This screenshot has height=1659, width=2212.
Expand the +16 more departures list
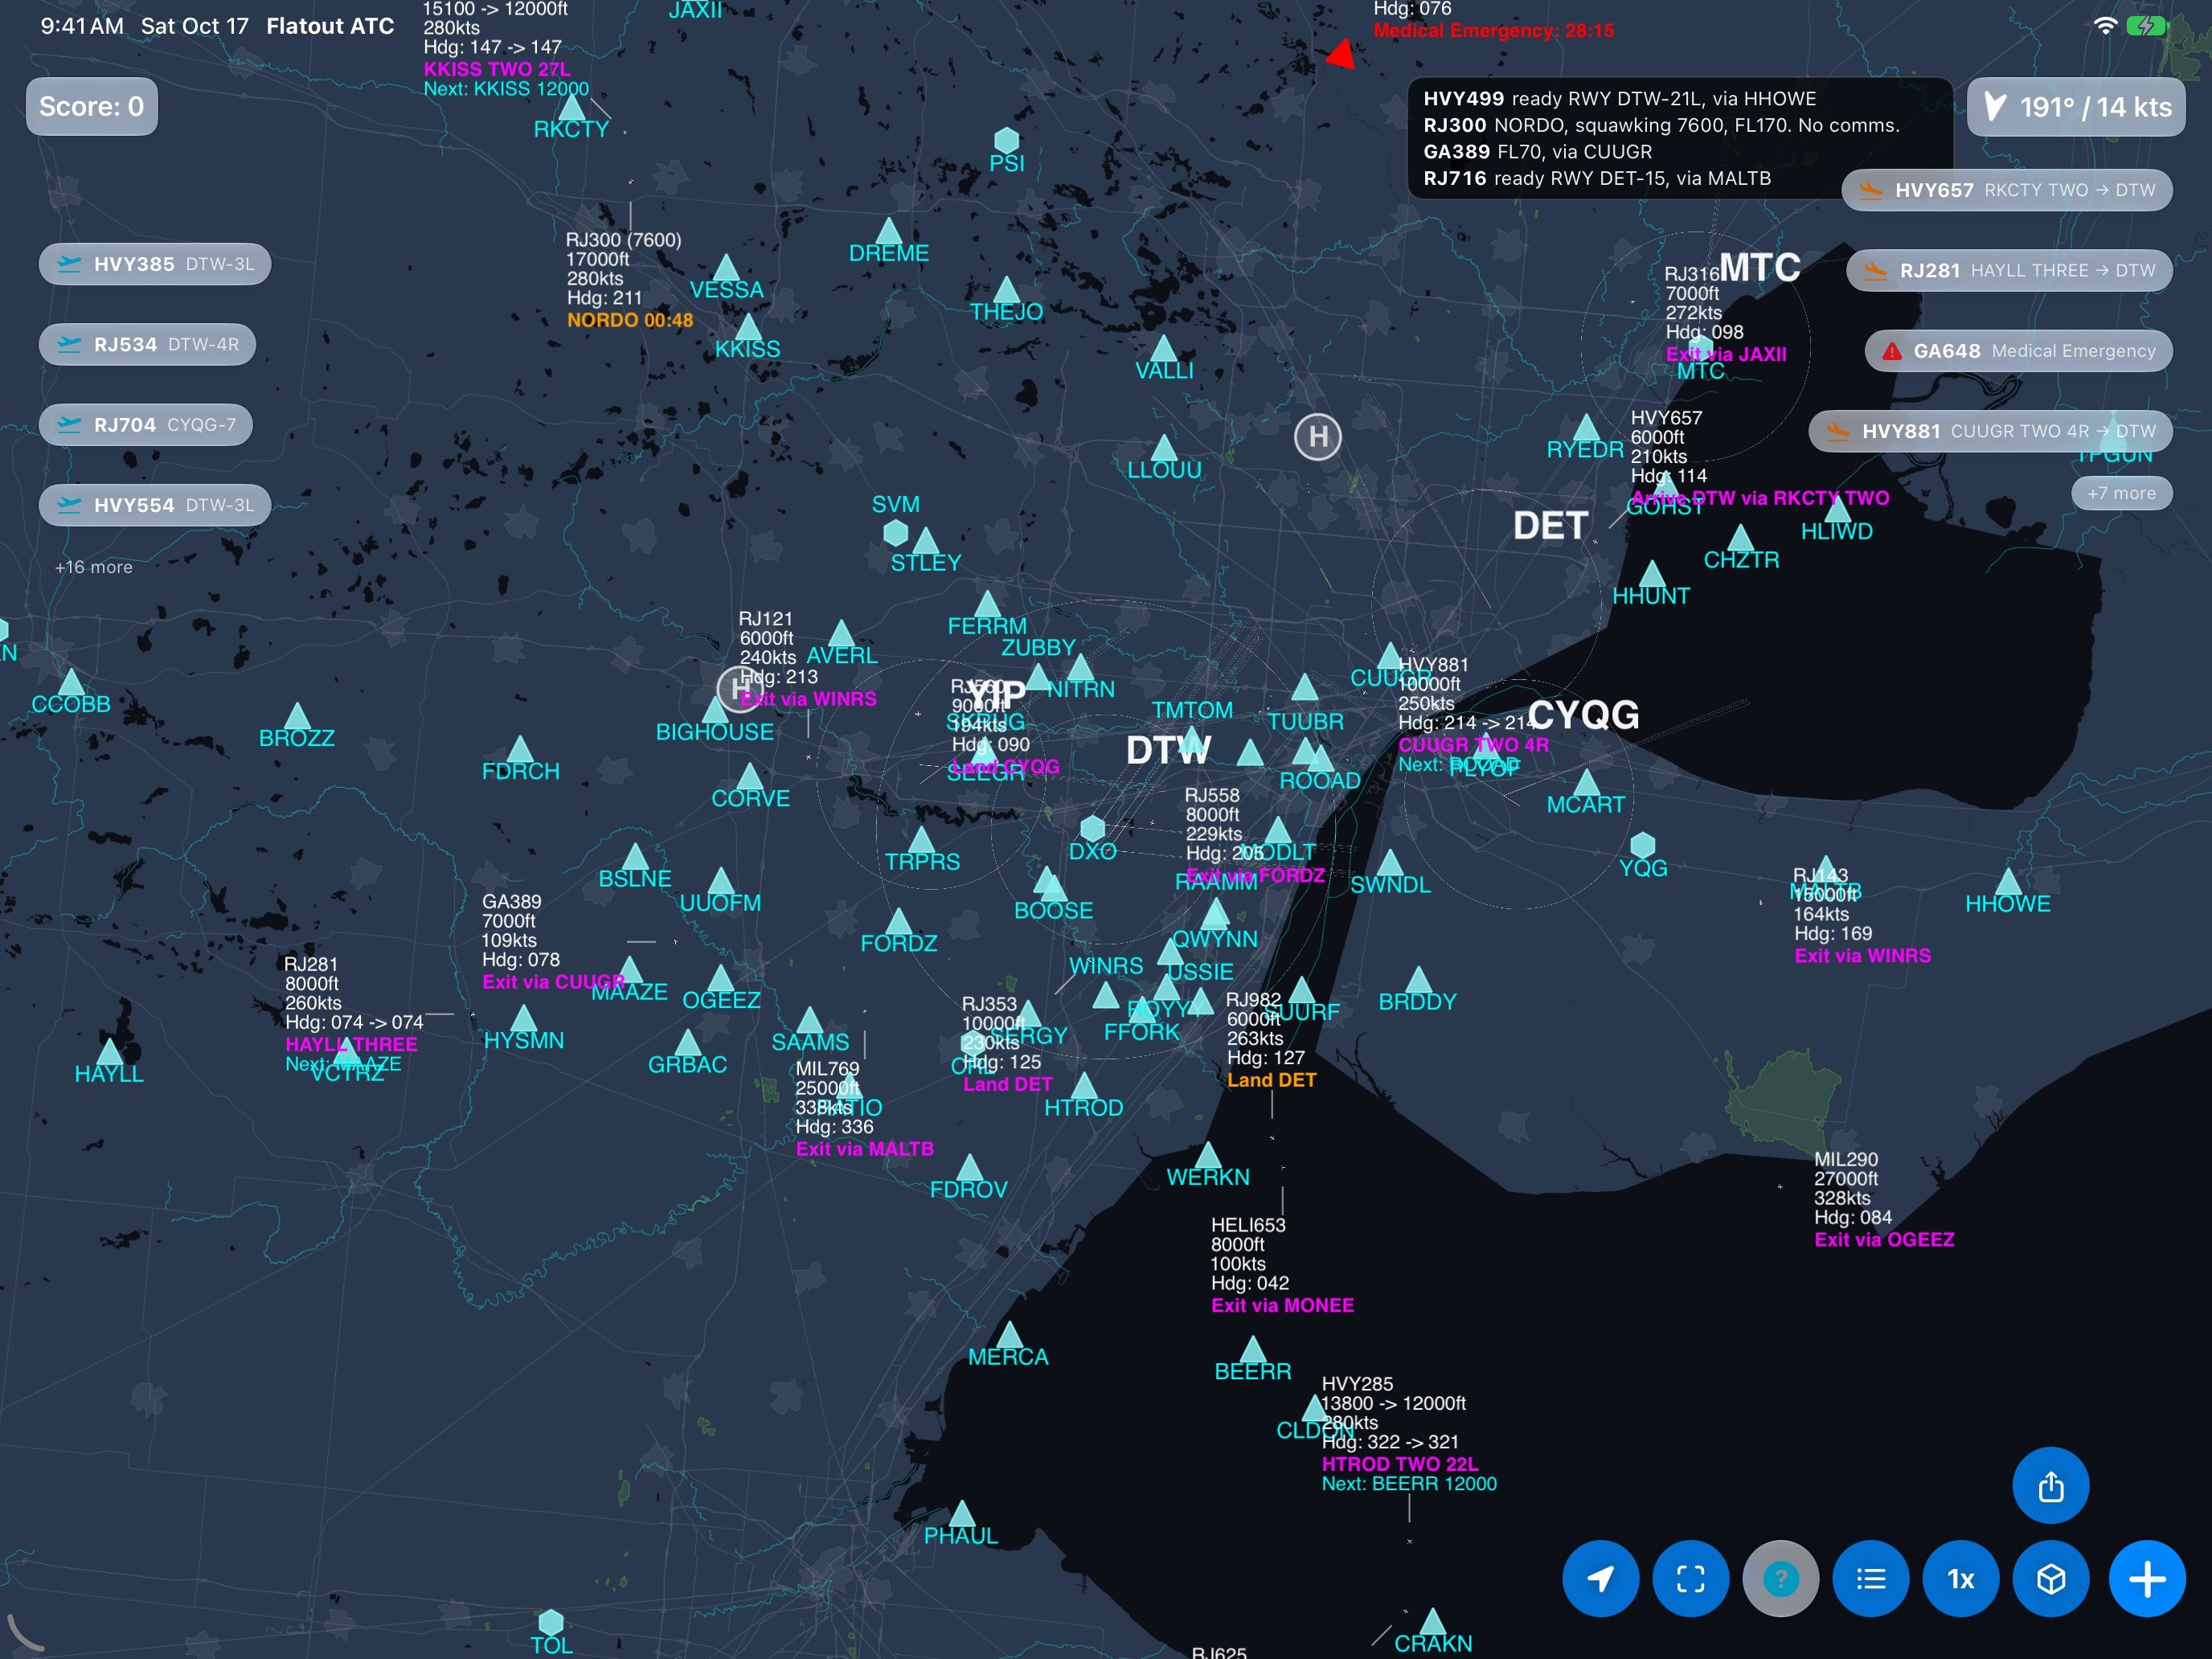93,567
